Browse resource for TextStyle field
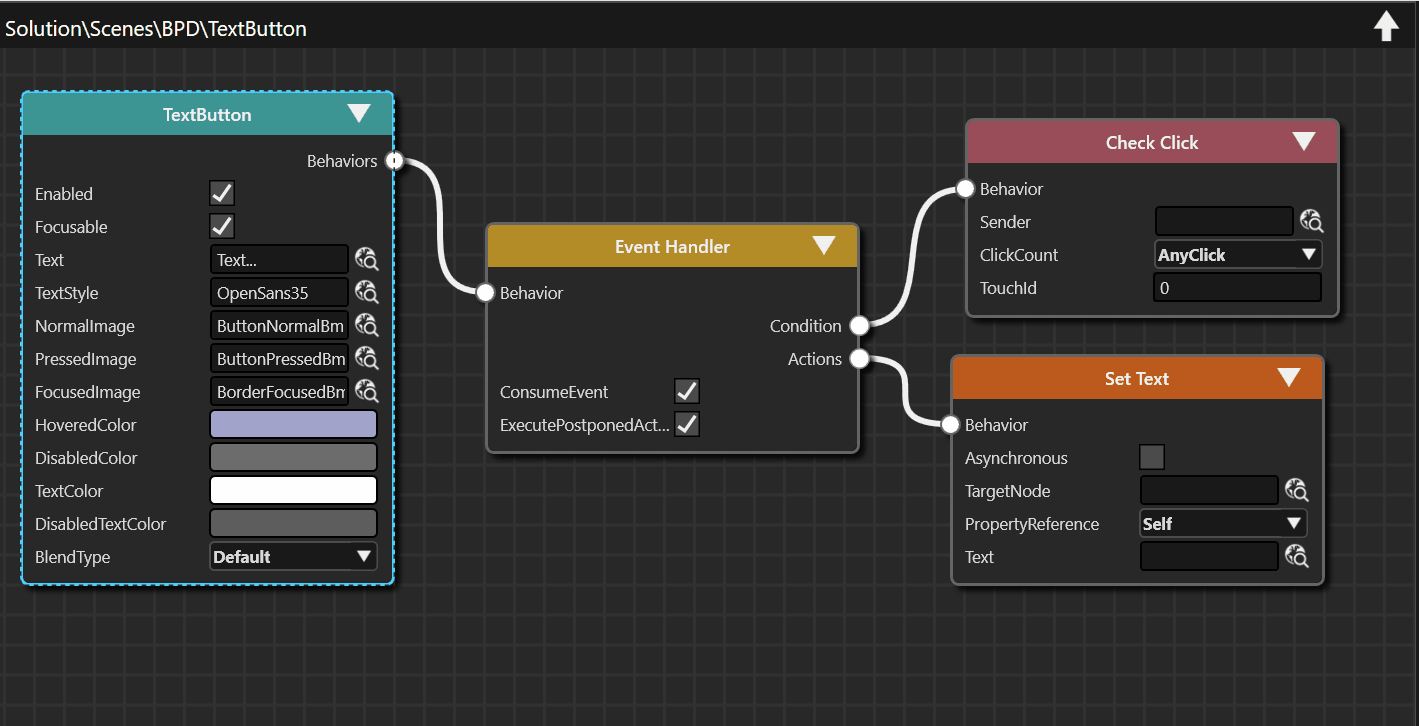The height and width of the screenshot is (726, 1419). pyautogui.click(x=367, y=293)
